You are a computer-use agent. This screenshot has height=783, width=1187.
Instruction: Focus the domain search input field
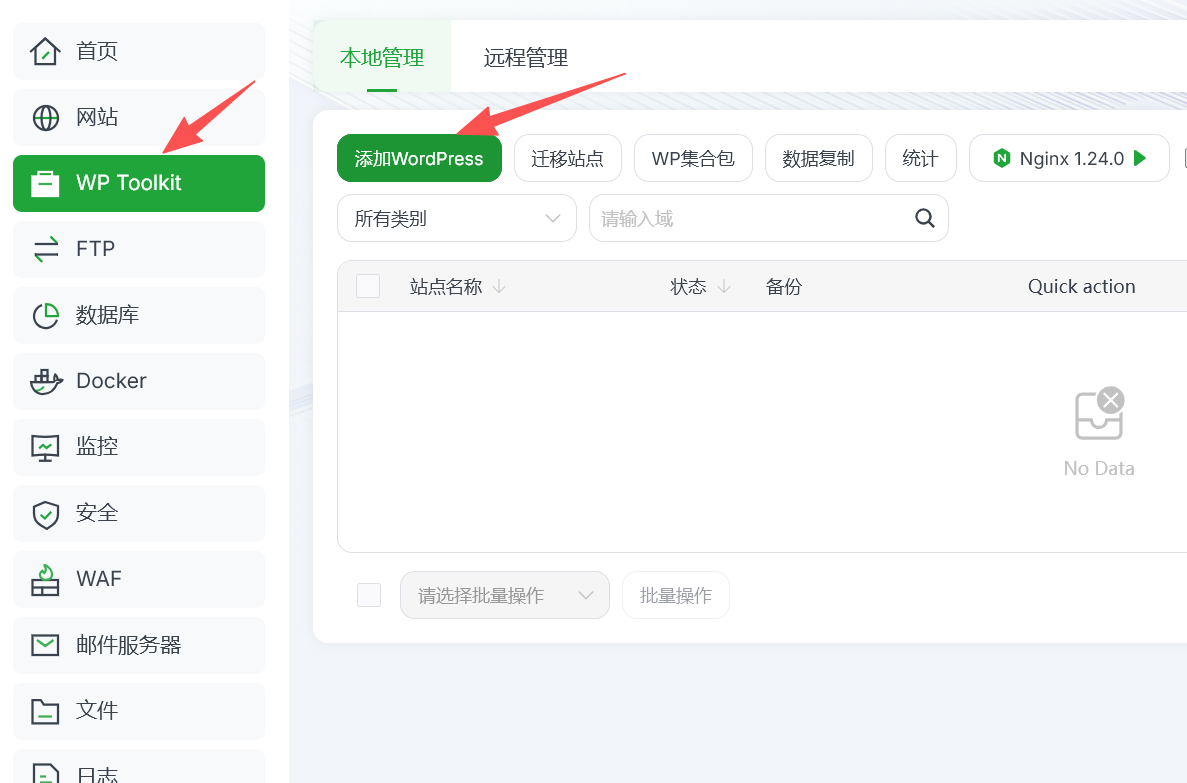coord(750,218)
